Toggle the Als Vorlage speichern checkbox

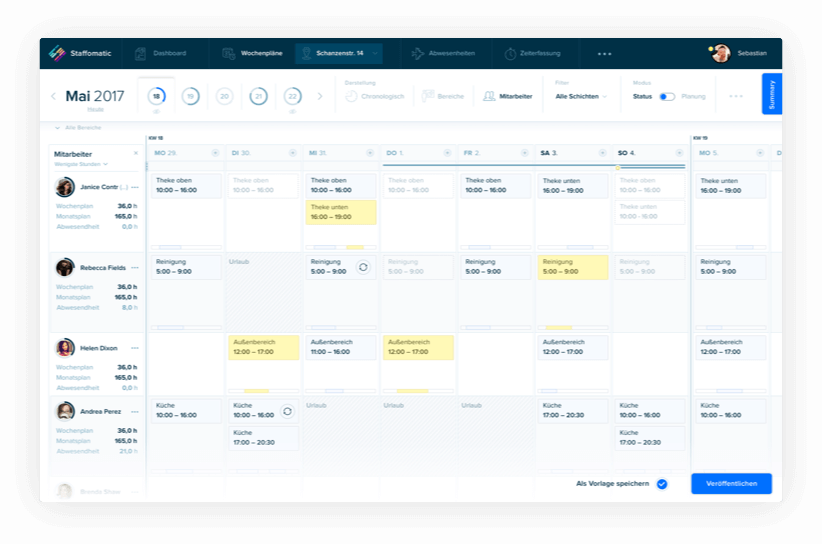point(661,484)
